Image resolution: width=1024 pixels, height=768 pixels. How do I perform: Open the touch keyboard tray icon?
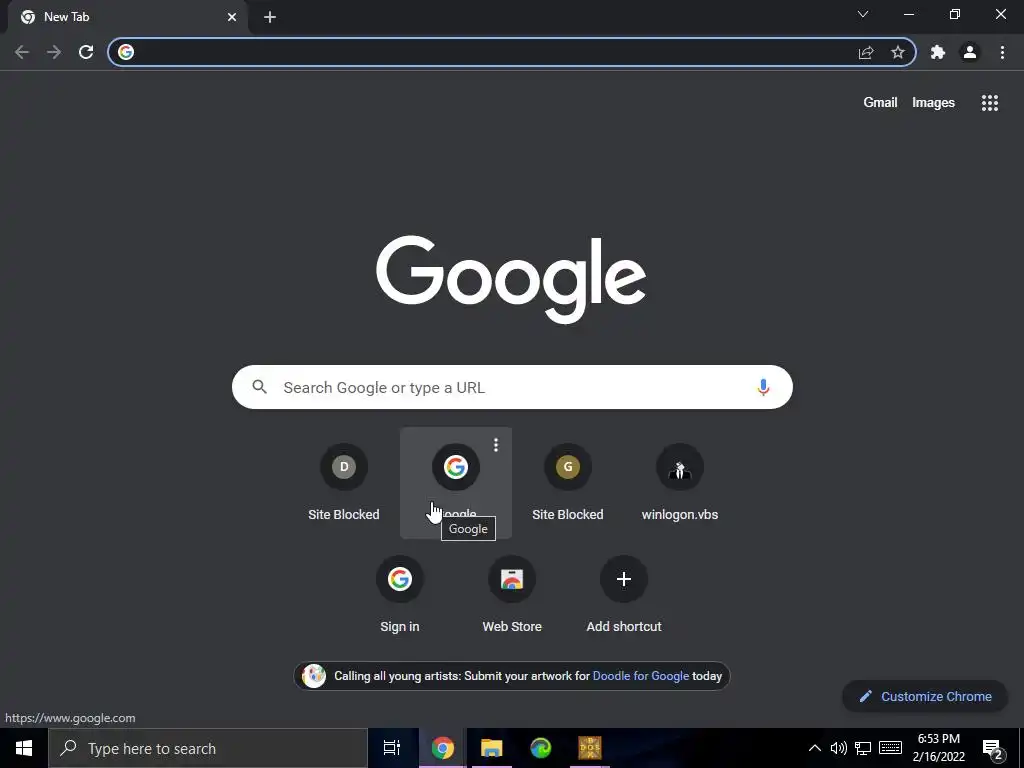point(890,748)
